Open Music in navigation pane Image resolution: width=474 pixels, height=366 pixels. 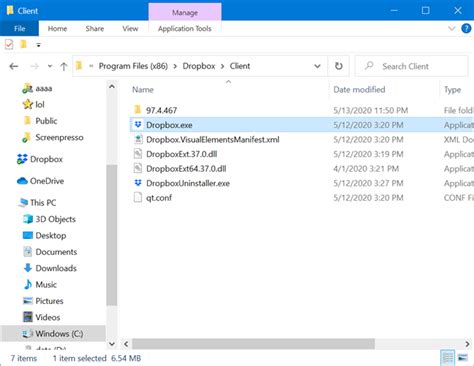pyautogui.click(x=46, y=284)
